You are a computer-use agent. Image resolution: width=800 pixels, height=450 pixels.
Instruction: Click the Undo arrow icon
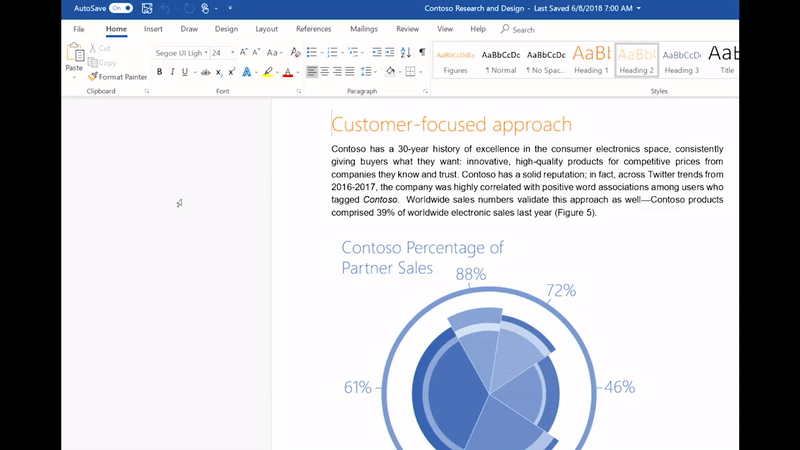pyautogui.click(x=165, y=9)
